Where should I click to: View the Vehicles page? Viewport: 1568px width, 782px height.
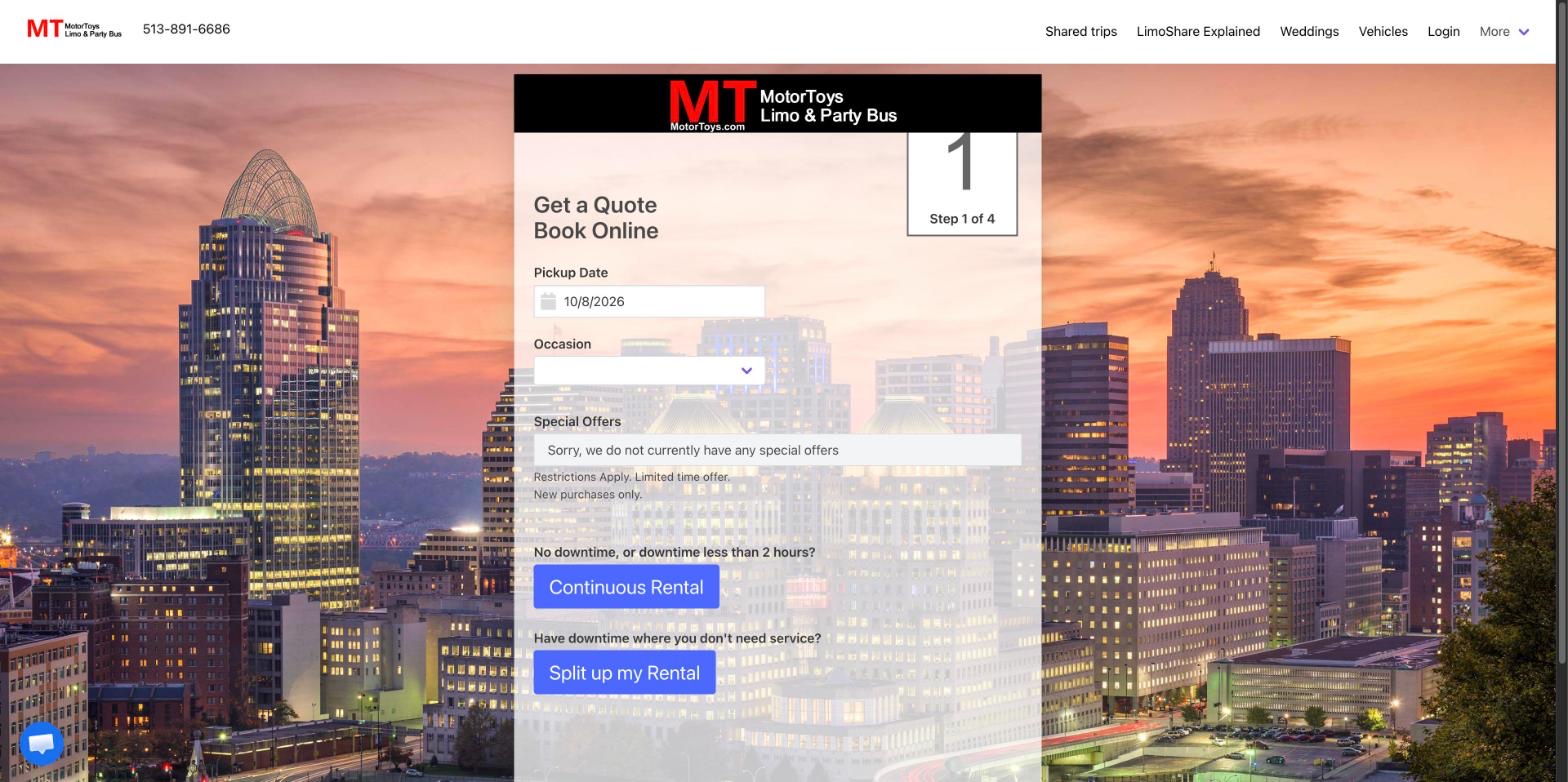1383,32
